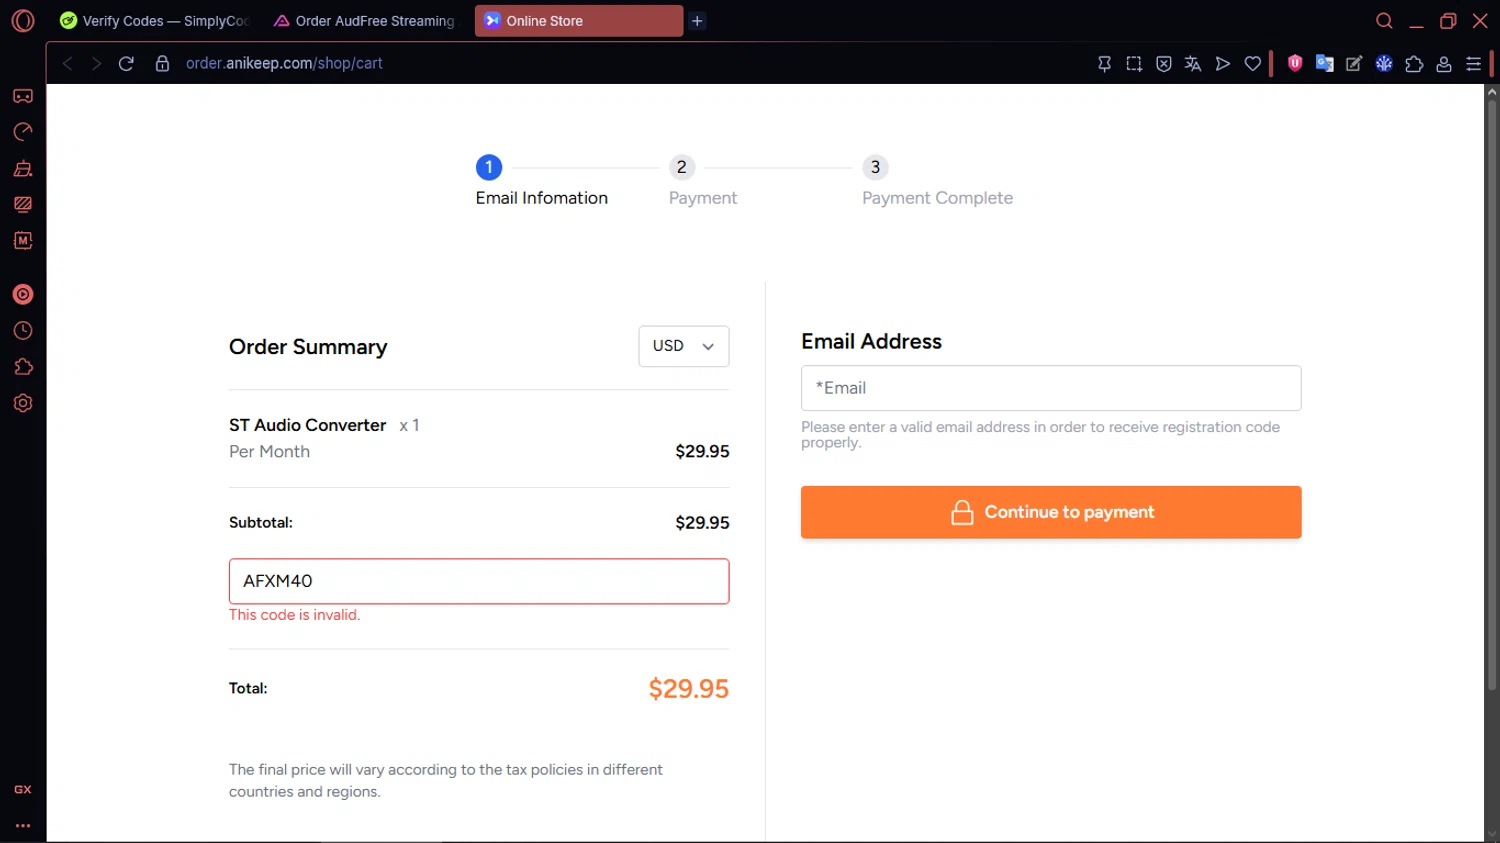Go back to previous page
Screen dimensions: 1500x843
click(x=67, y=63)
